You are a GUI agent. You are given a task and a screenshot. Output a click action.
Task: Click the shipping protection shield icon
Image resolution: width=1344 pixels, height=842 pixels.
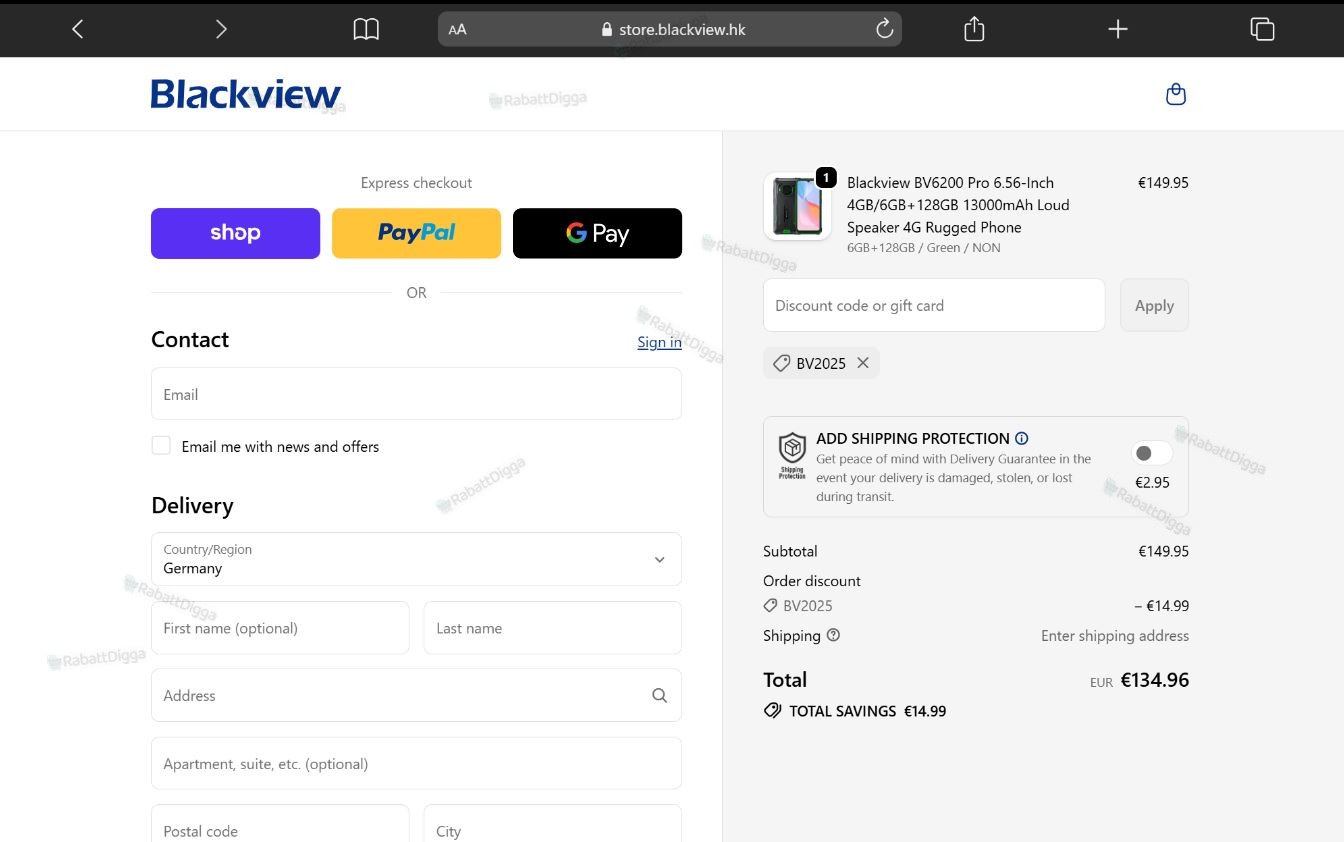click(792, 456)
